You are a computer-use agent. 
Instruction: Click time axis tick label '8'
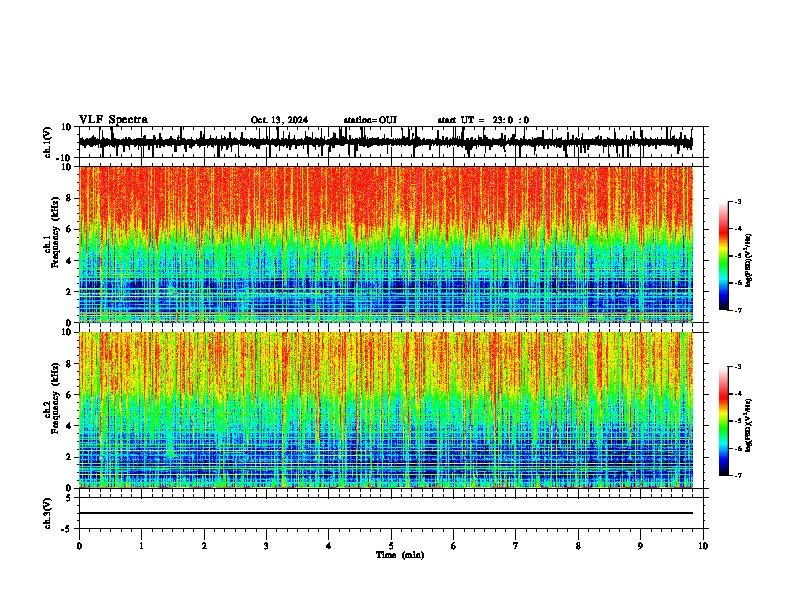click(578, 546)
